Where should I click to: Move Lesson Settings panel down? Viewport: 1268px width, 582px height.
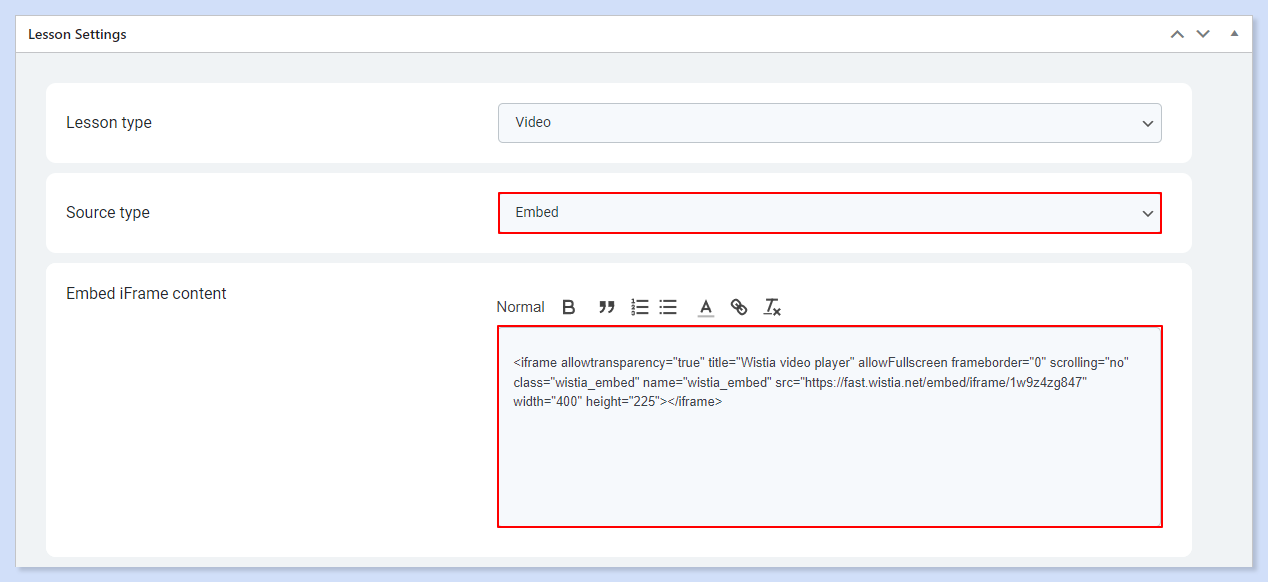(x=1203, y=34)
